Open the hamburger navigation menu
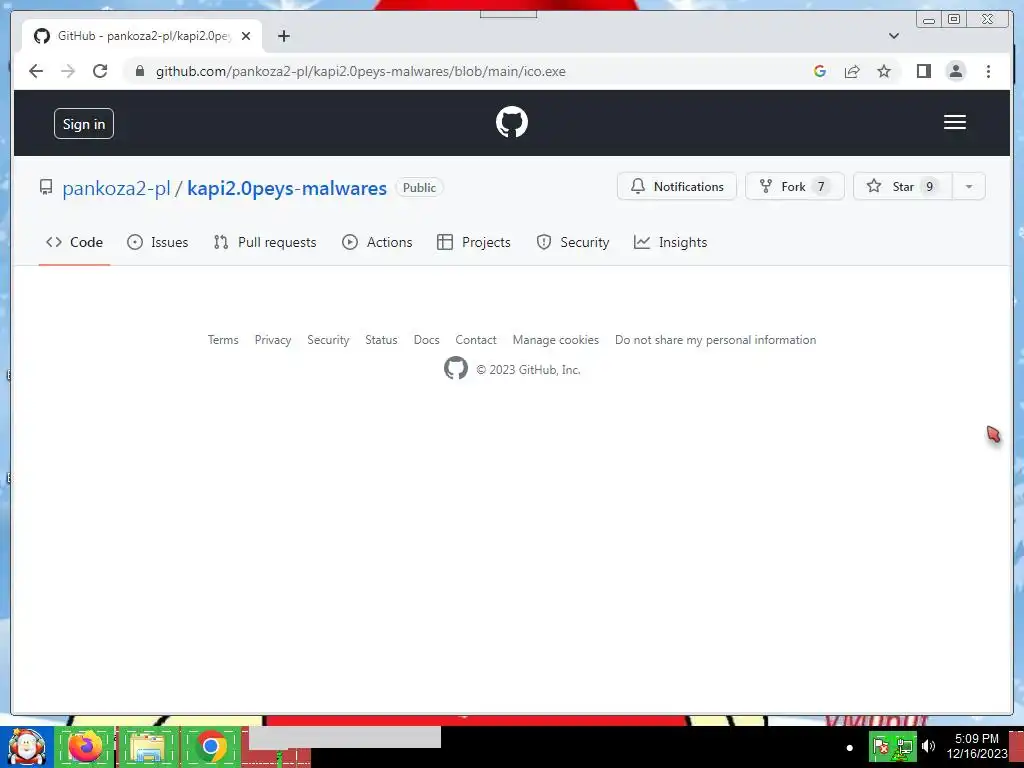 coord(954,122)
